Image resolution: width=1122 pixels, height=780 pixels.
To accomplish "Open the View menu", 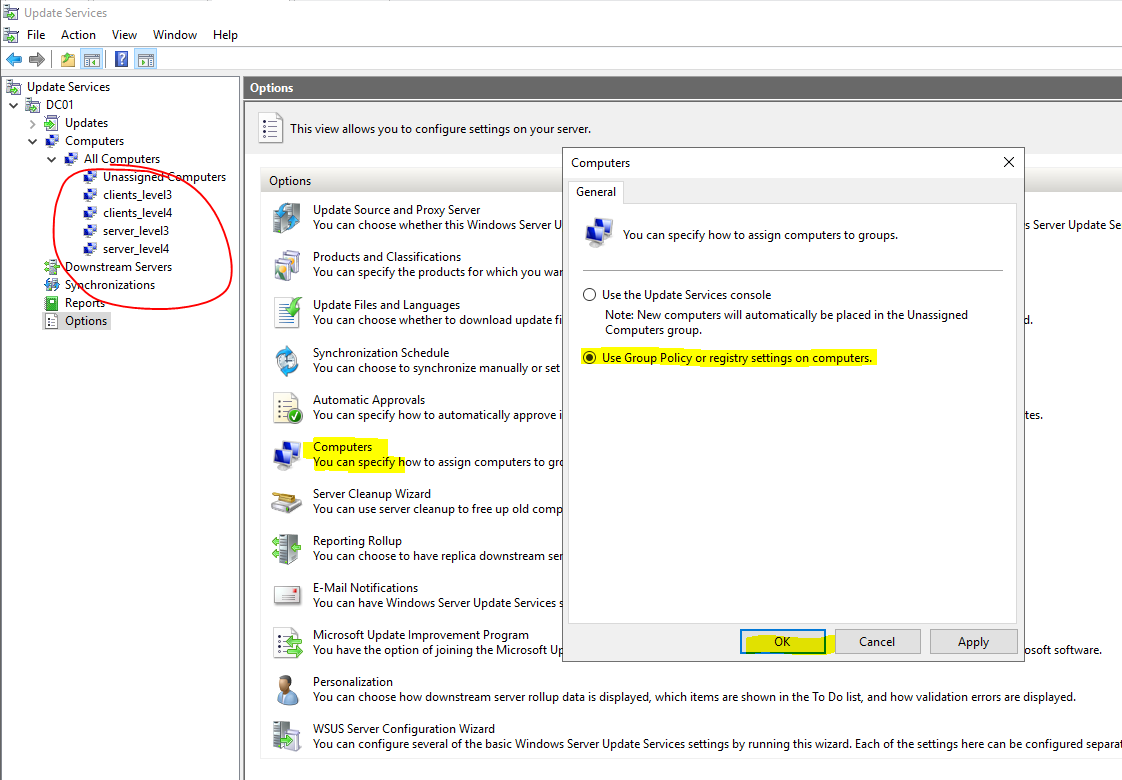I will tap(124, 34).
